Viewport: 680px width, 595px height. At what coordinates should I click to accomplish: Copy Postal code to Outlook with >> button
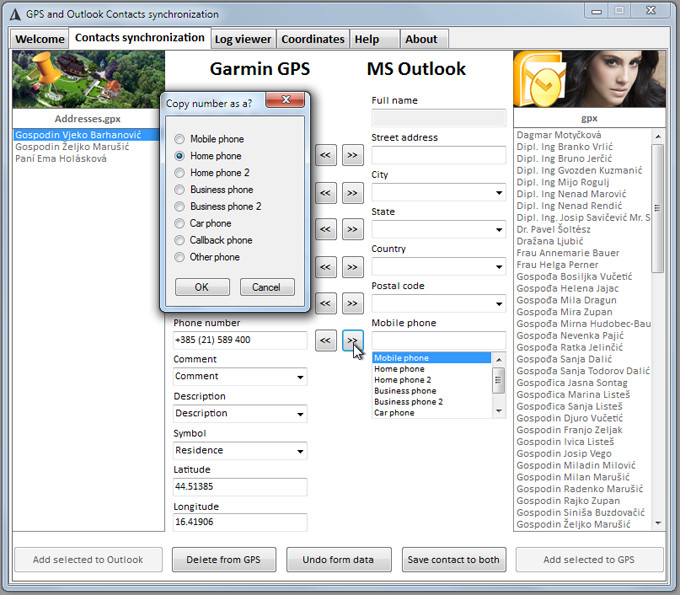tap(353, 304)
